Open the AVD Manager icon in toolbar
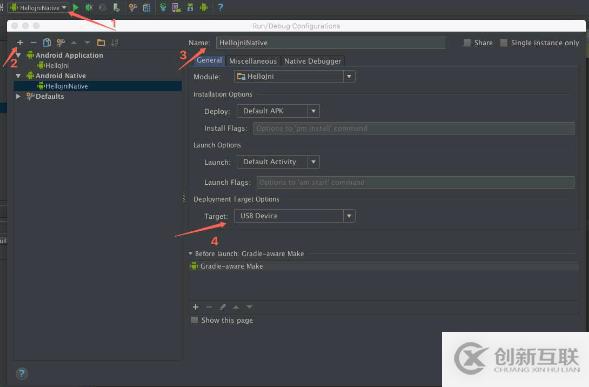 [176, 7]
